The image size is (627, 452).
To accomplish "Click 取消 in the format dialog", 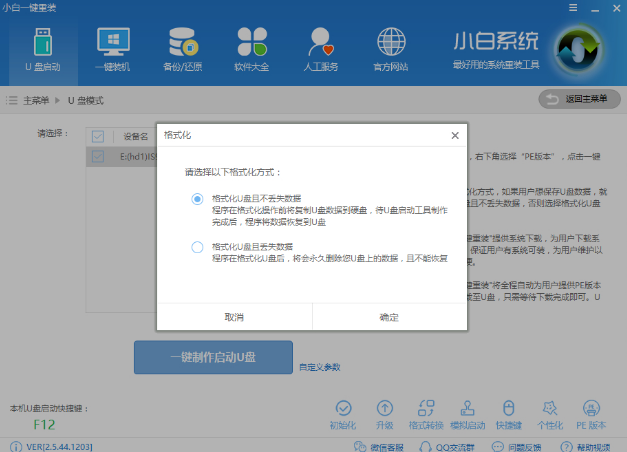I will [x=234, y=316].
